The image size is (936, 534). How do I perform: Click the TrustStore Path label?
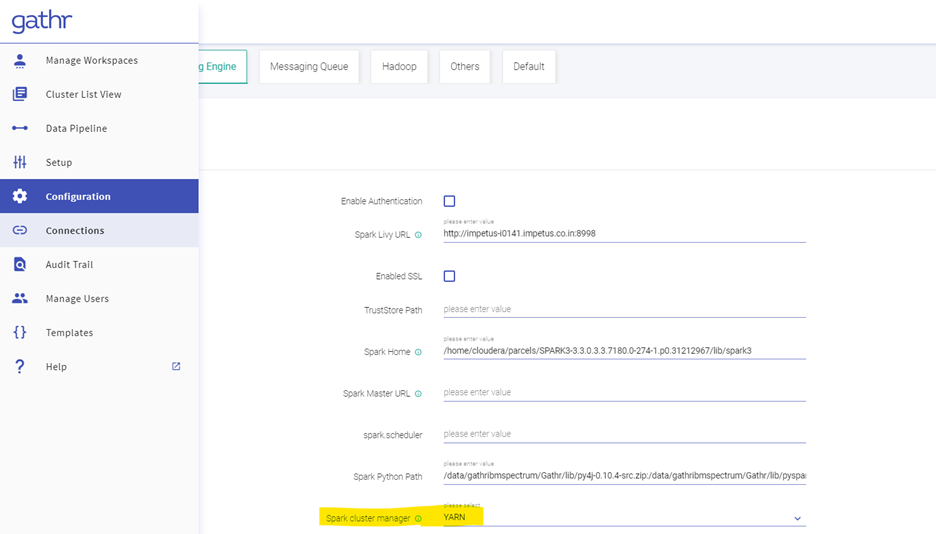pos(393,310)
